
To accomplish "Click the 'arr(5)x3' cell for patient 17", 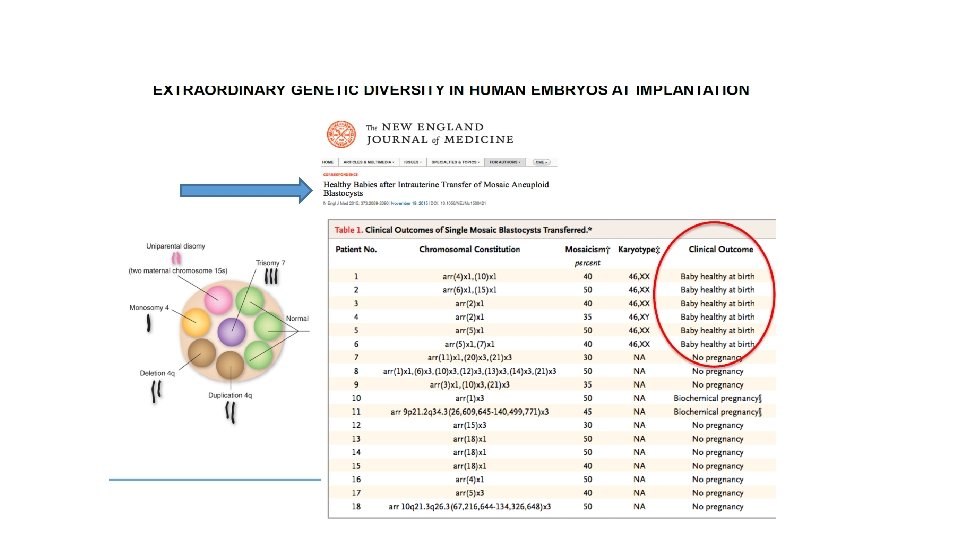I will tap(470, 493).
